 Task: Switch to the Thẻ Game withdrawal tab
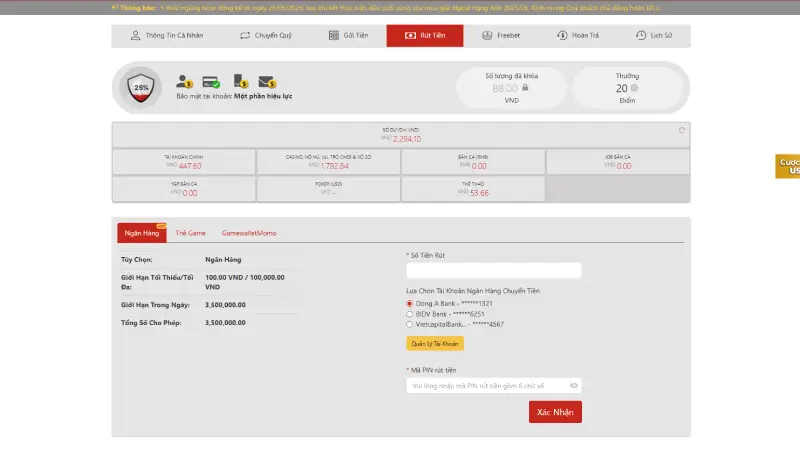pos(190,233)
